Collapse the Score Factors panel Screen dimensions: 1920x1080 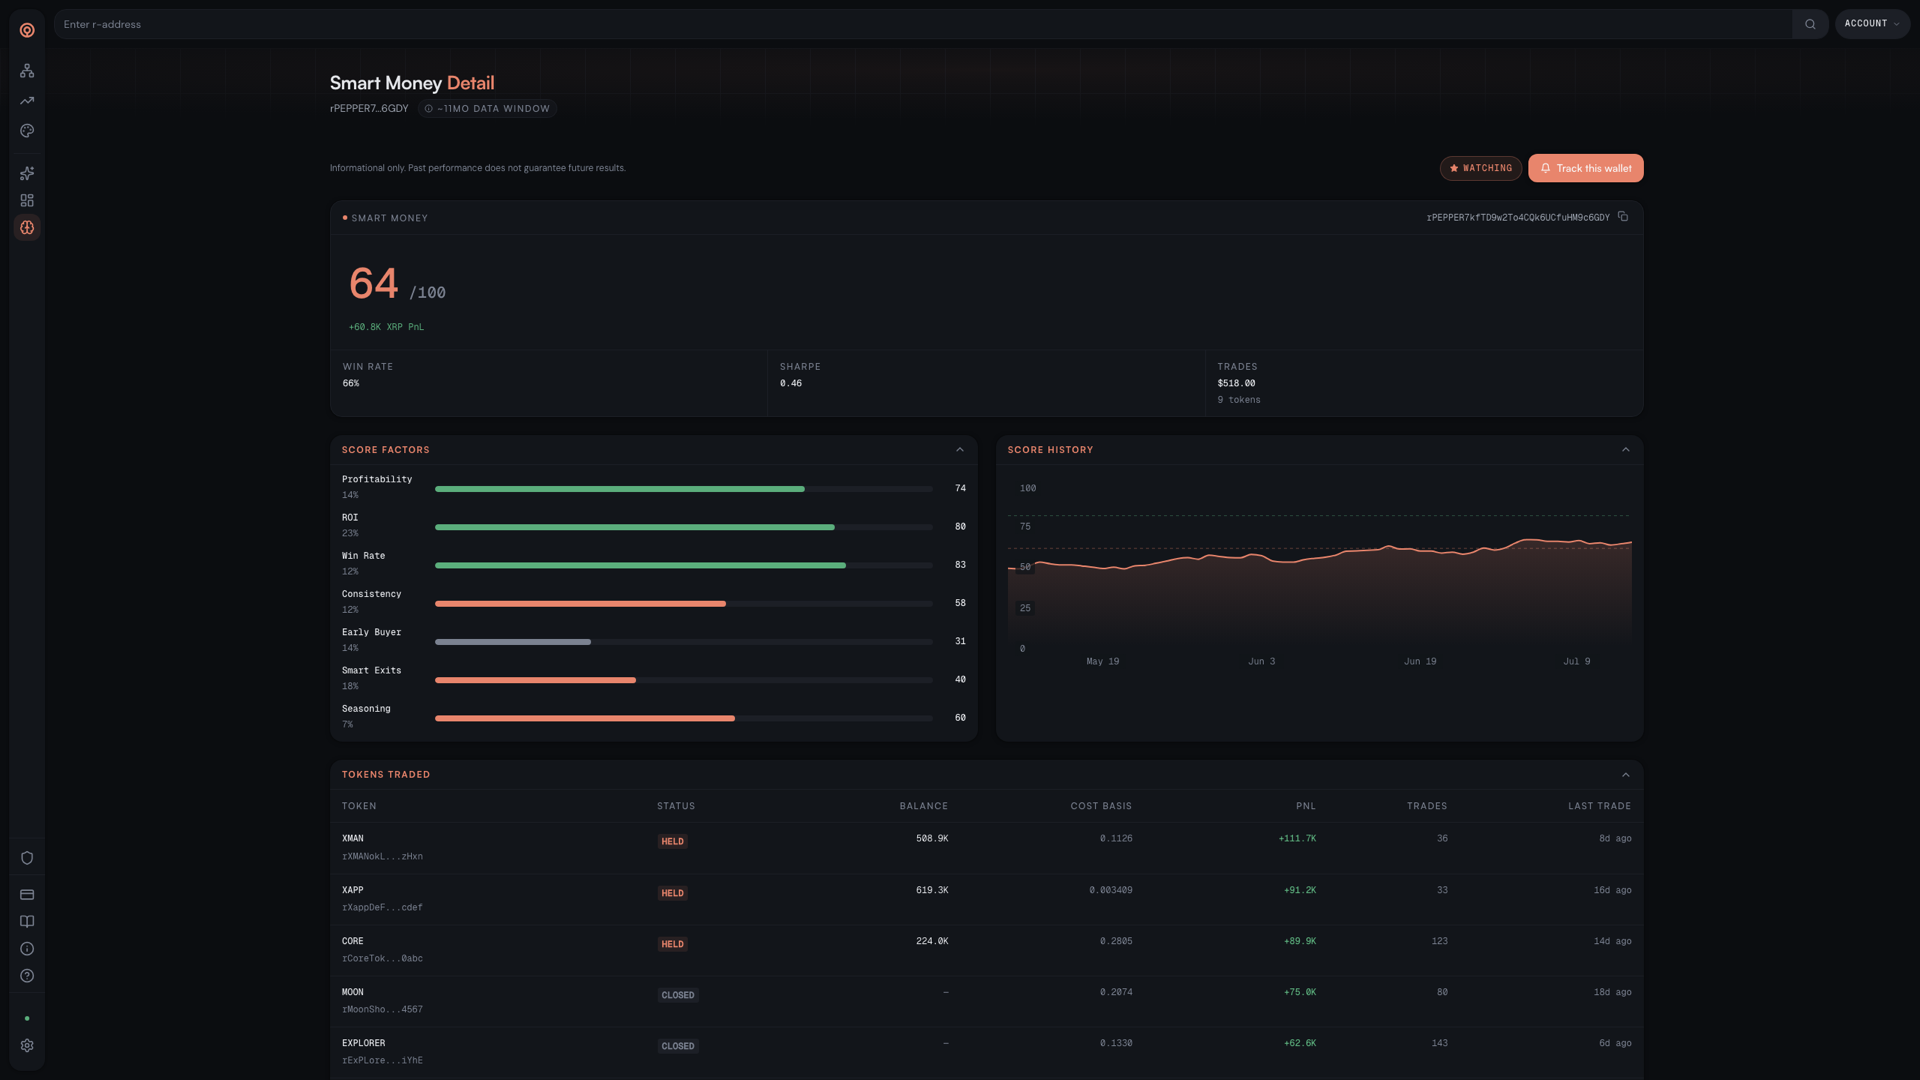pyautogui.click(x=960, y=450)
